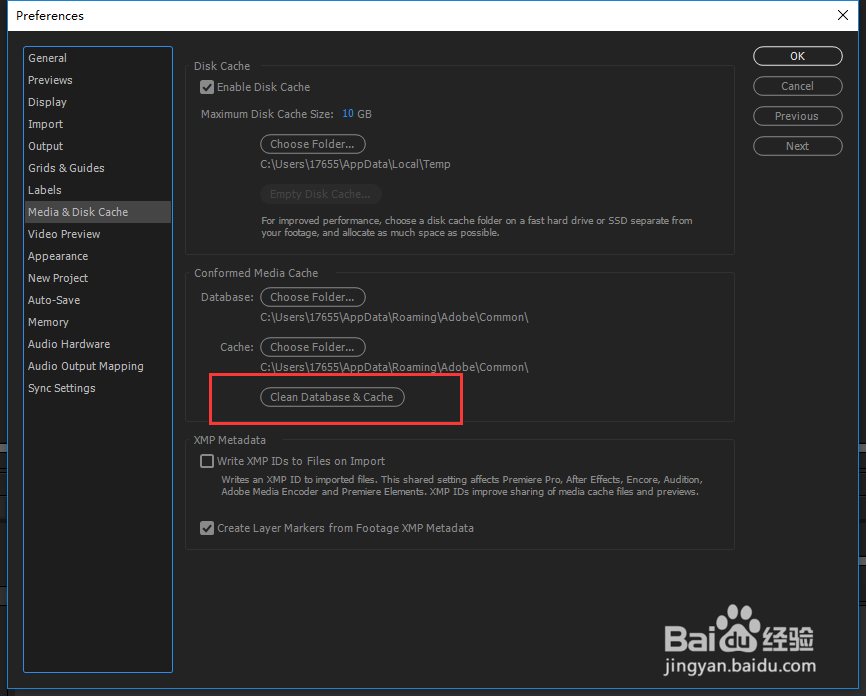The width and height of the screenshot is (866, 696).
Task: Go to Next preferences page
Action: pyautogui.click(x=798, y=146)
